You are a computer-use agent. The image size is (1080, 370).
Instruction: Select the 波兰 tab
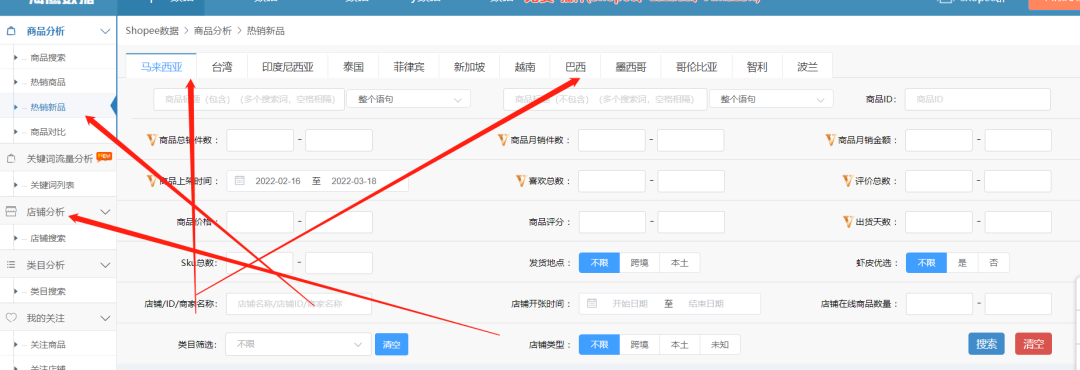[807, 67]
